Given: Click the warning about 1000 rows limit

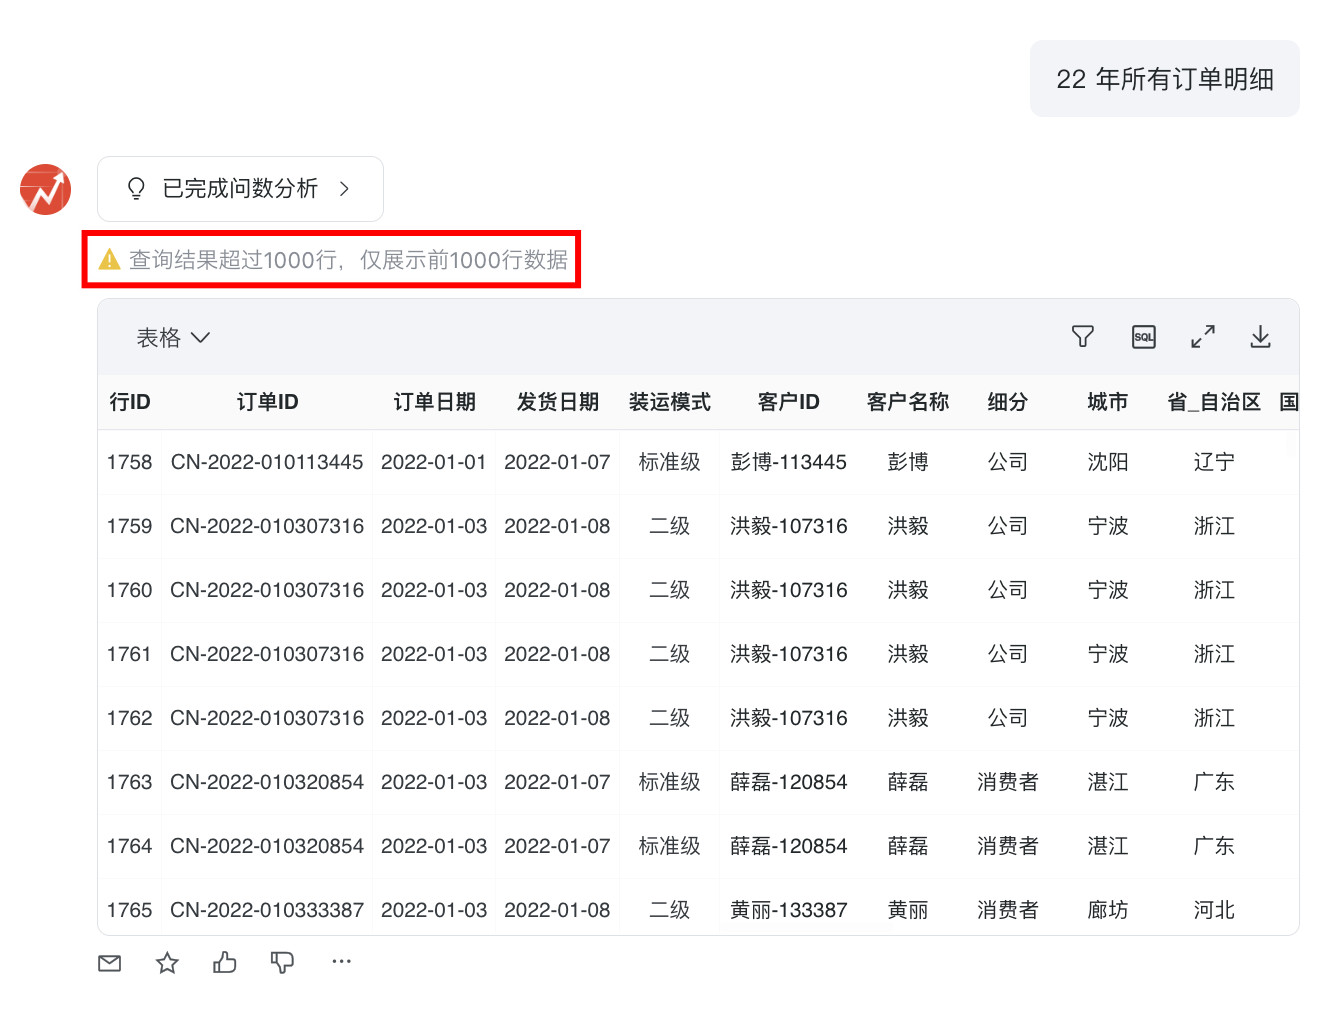Looking at the screenshot, I should [333, 260].
